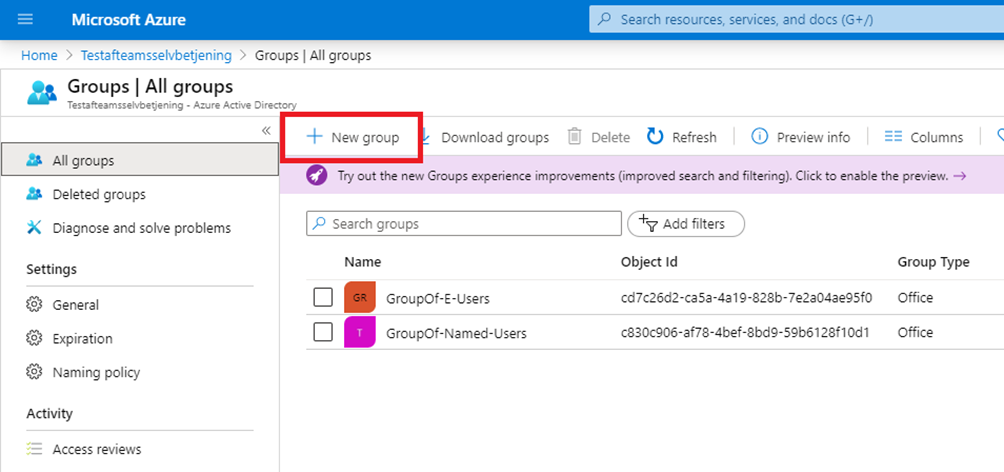Click object ID c830c906-af78-4bef-8bd9-59b6128f10d1
The width and height of the screenshot is (1004, 472).
tap(745, 332)
